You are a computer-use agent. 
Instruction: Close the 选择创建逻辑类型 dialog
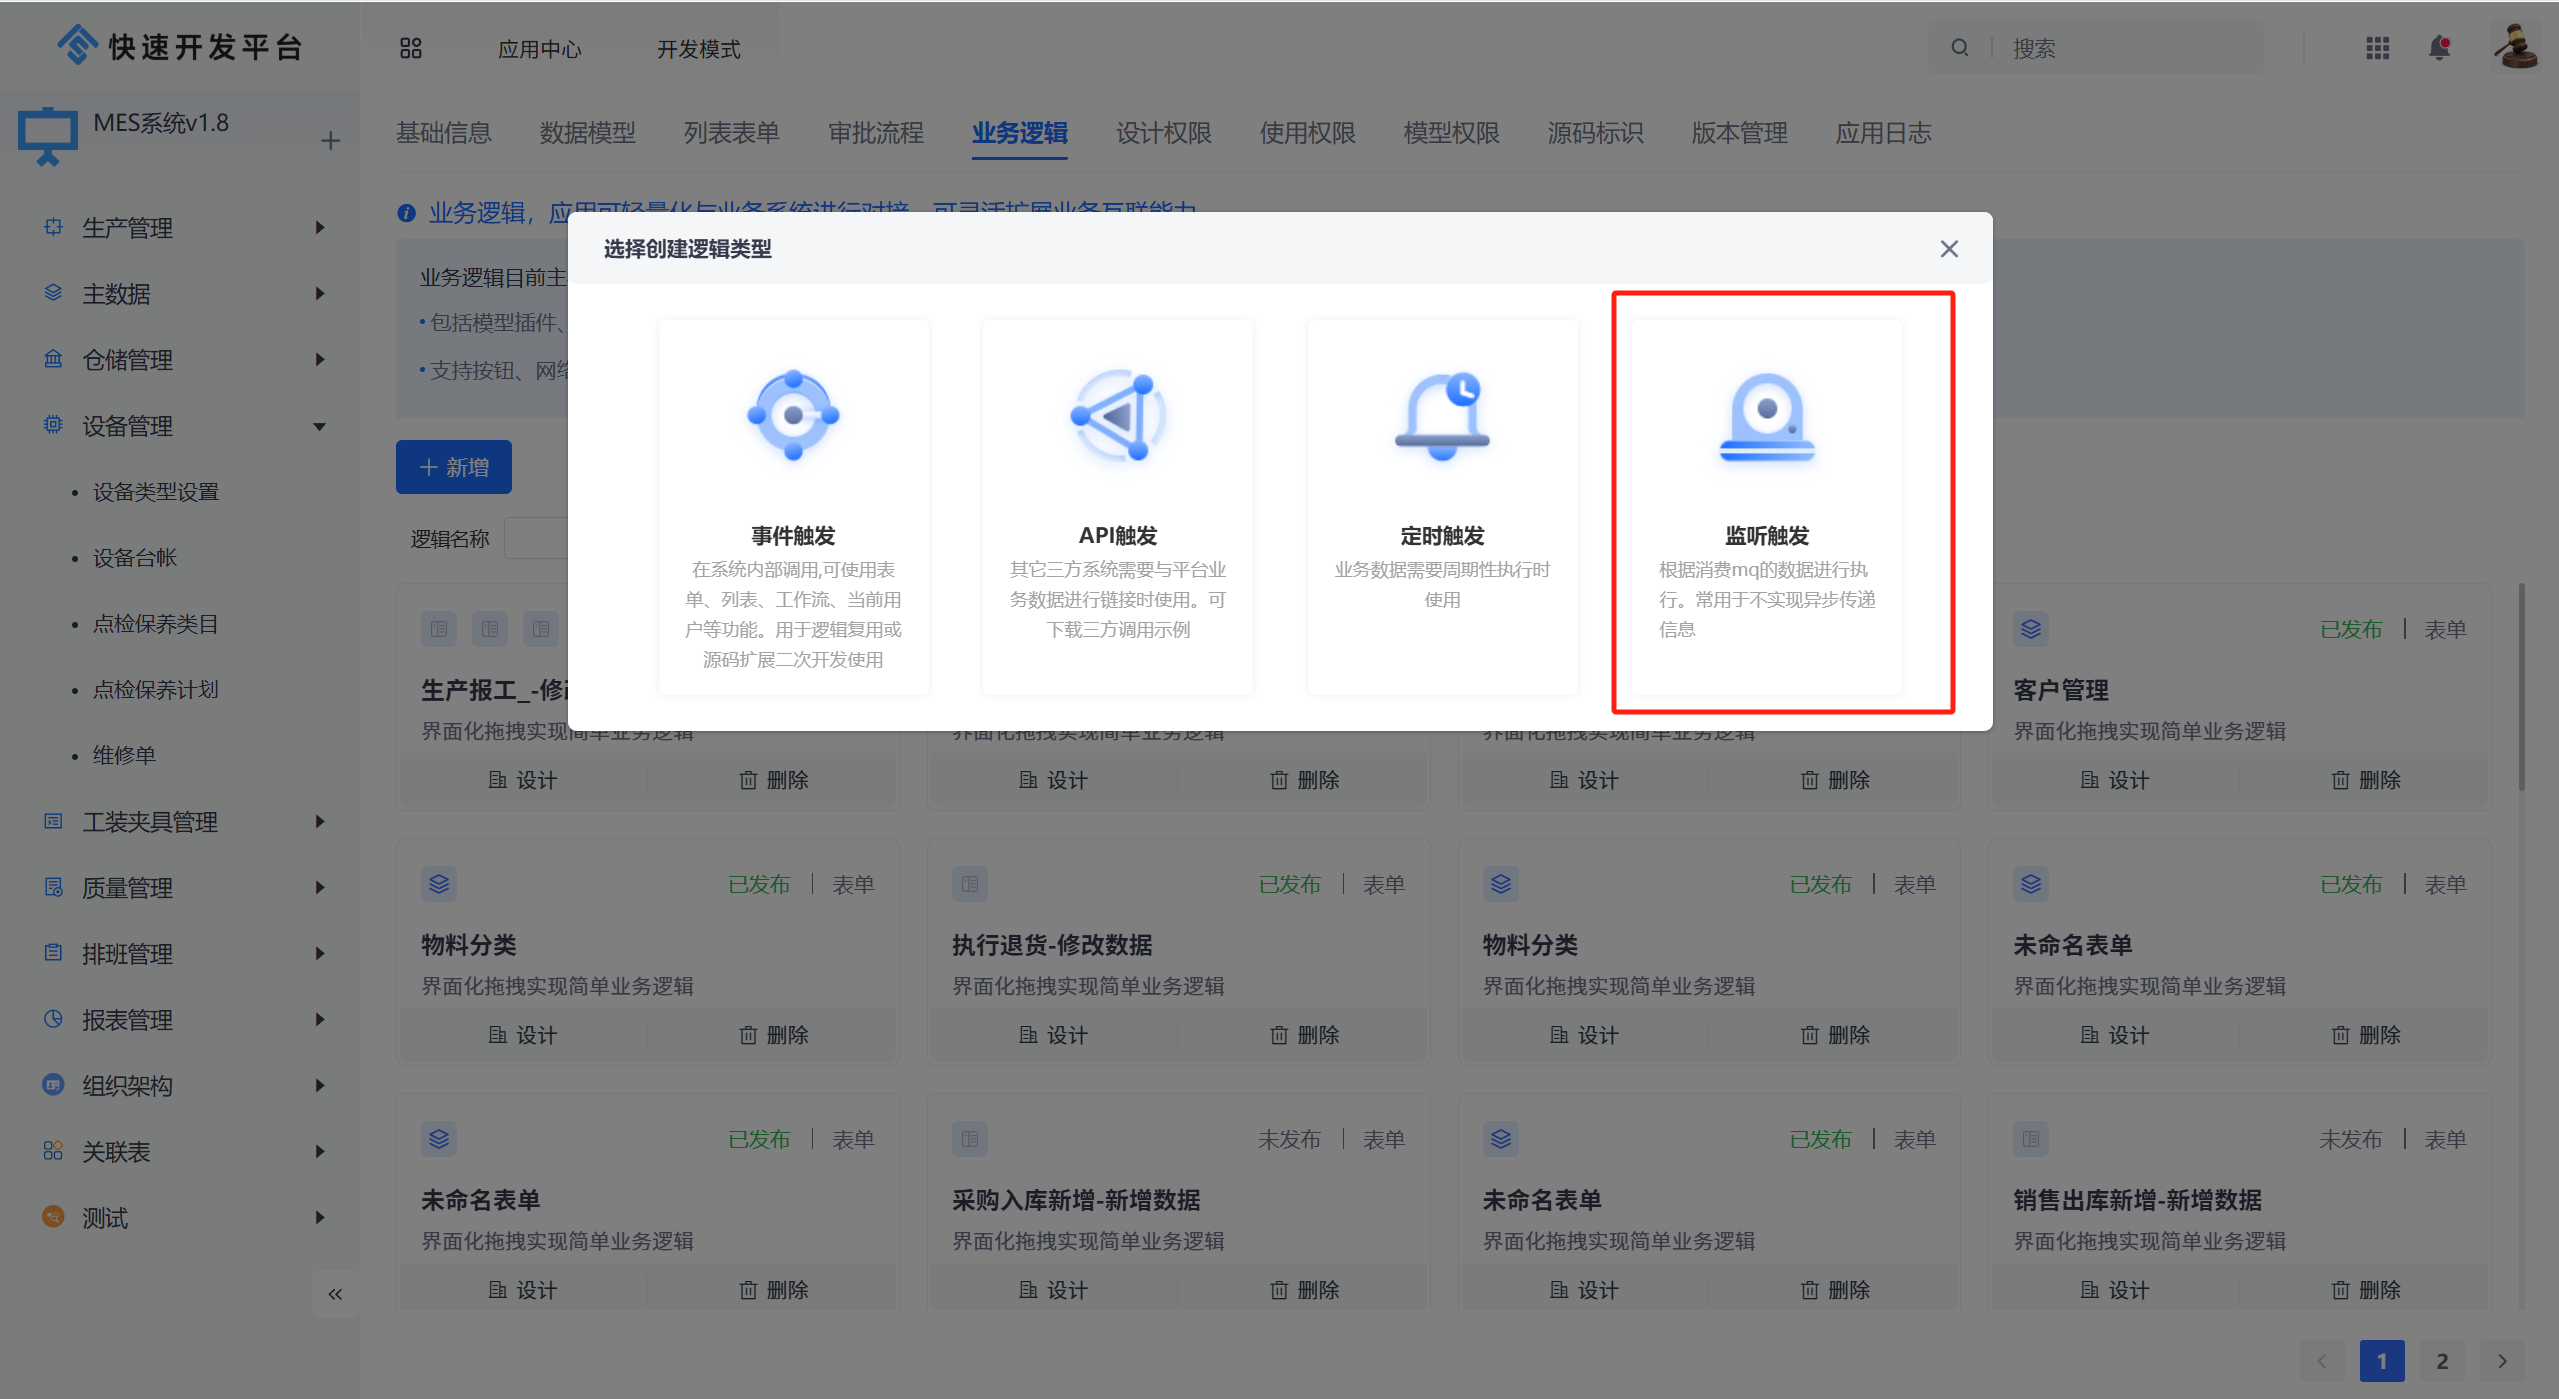click(x=1949, y=249)
